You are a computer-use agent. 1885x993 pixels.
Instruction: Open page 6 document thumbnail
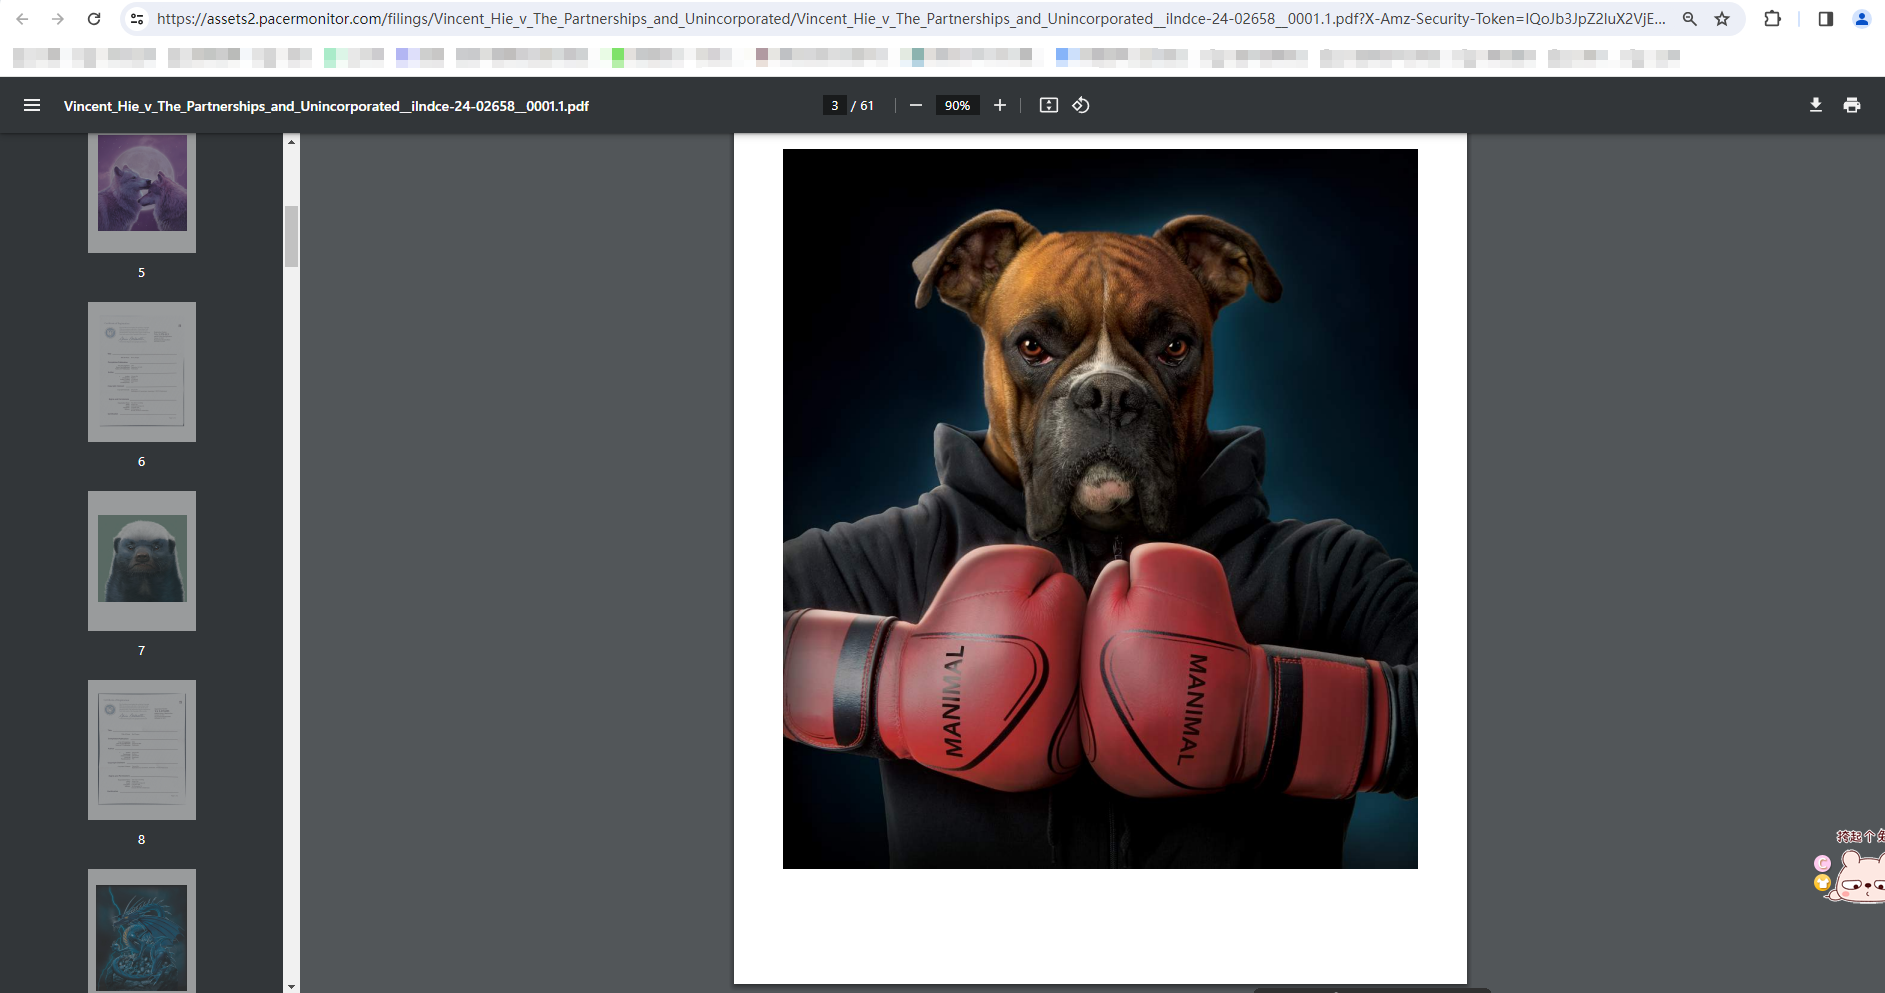click(x=142, y=372)
